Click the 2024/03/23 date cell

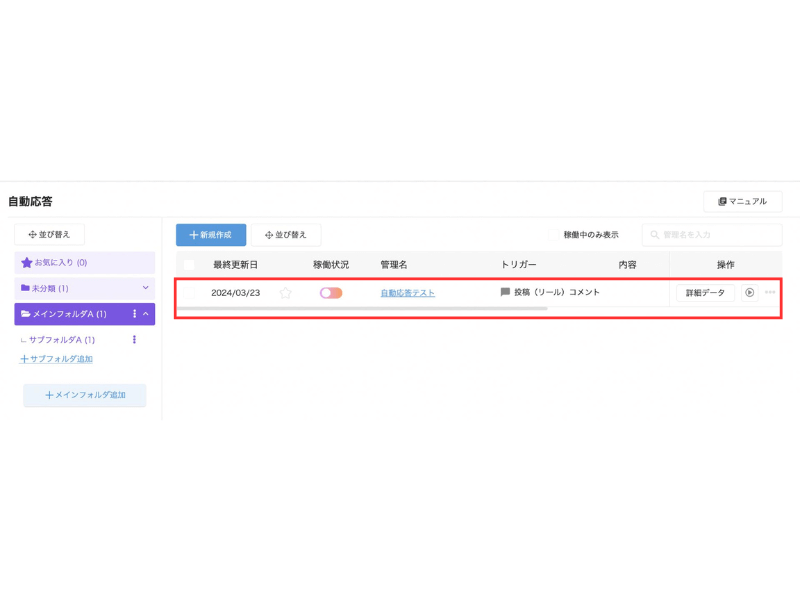(236, 293)
